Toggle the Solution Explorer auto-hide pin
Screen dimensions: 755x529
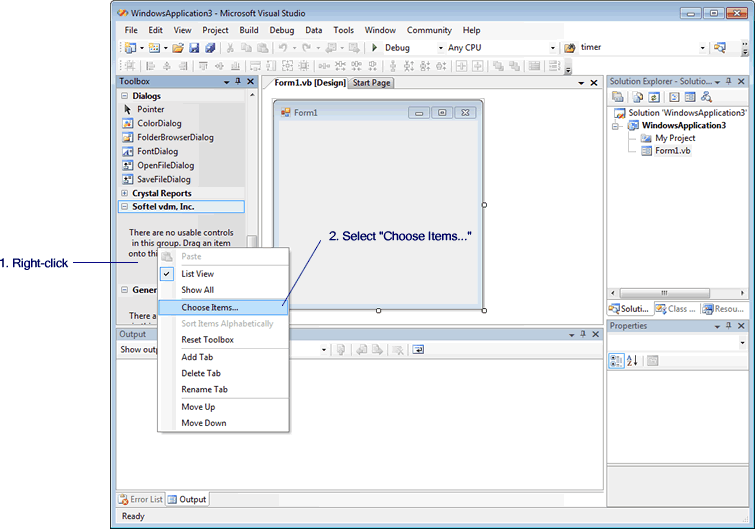728,81
